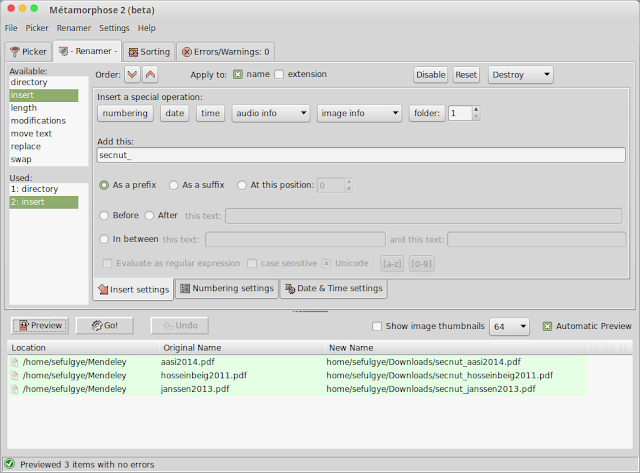Select the janssen2013.pdf original name
Viewport: 640px width, 473px height.
(x=195, y=389)
